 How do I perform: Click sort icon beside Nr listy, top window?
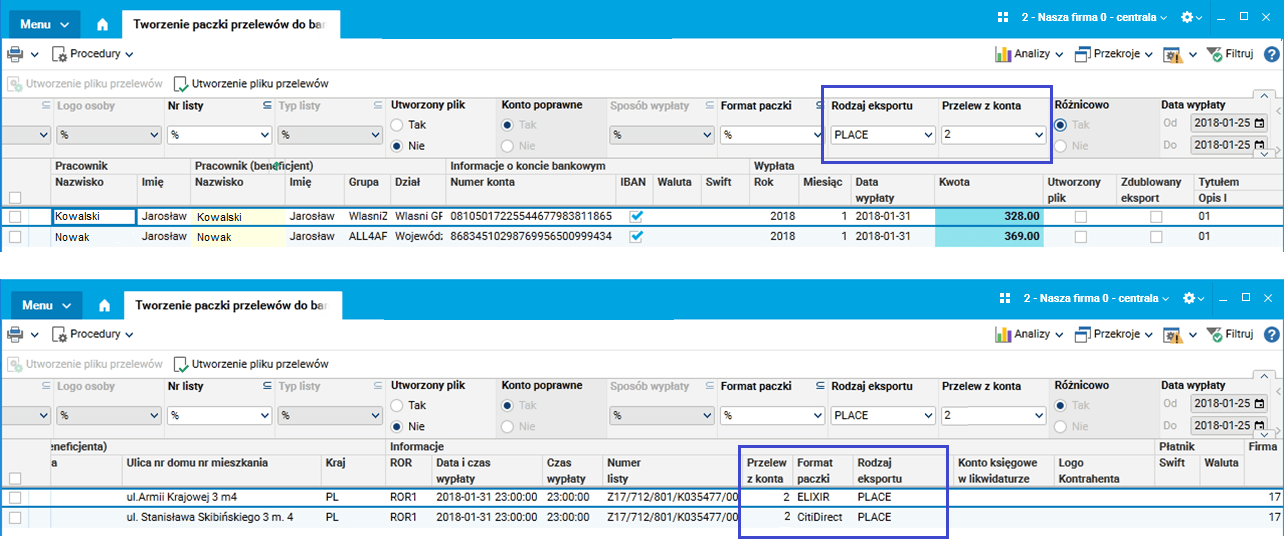267,105
